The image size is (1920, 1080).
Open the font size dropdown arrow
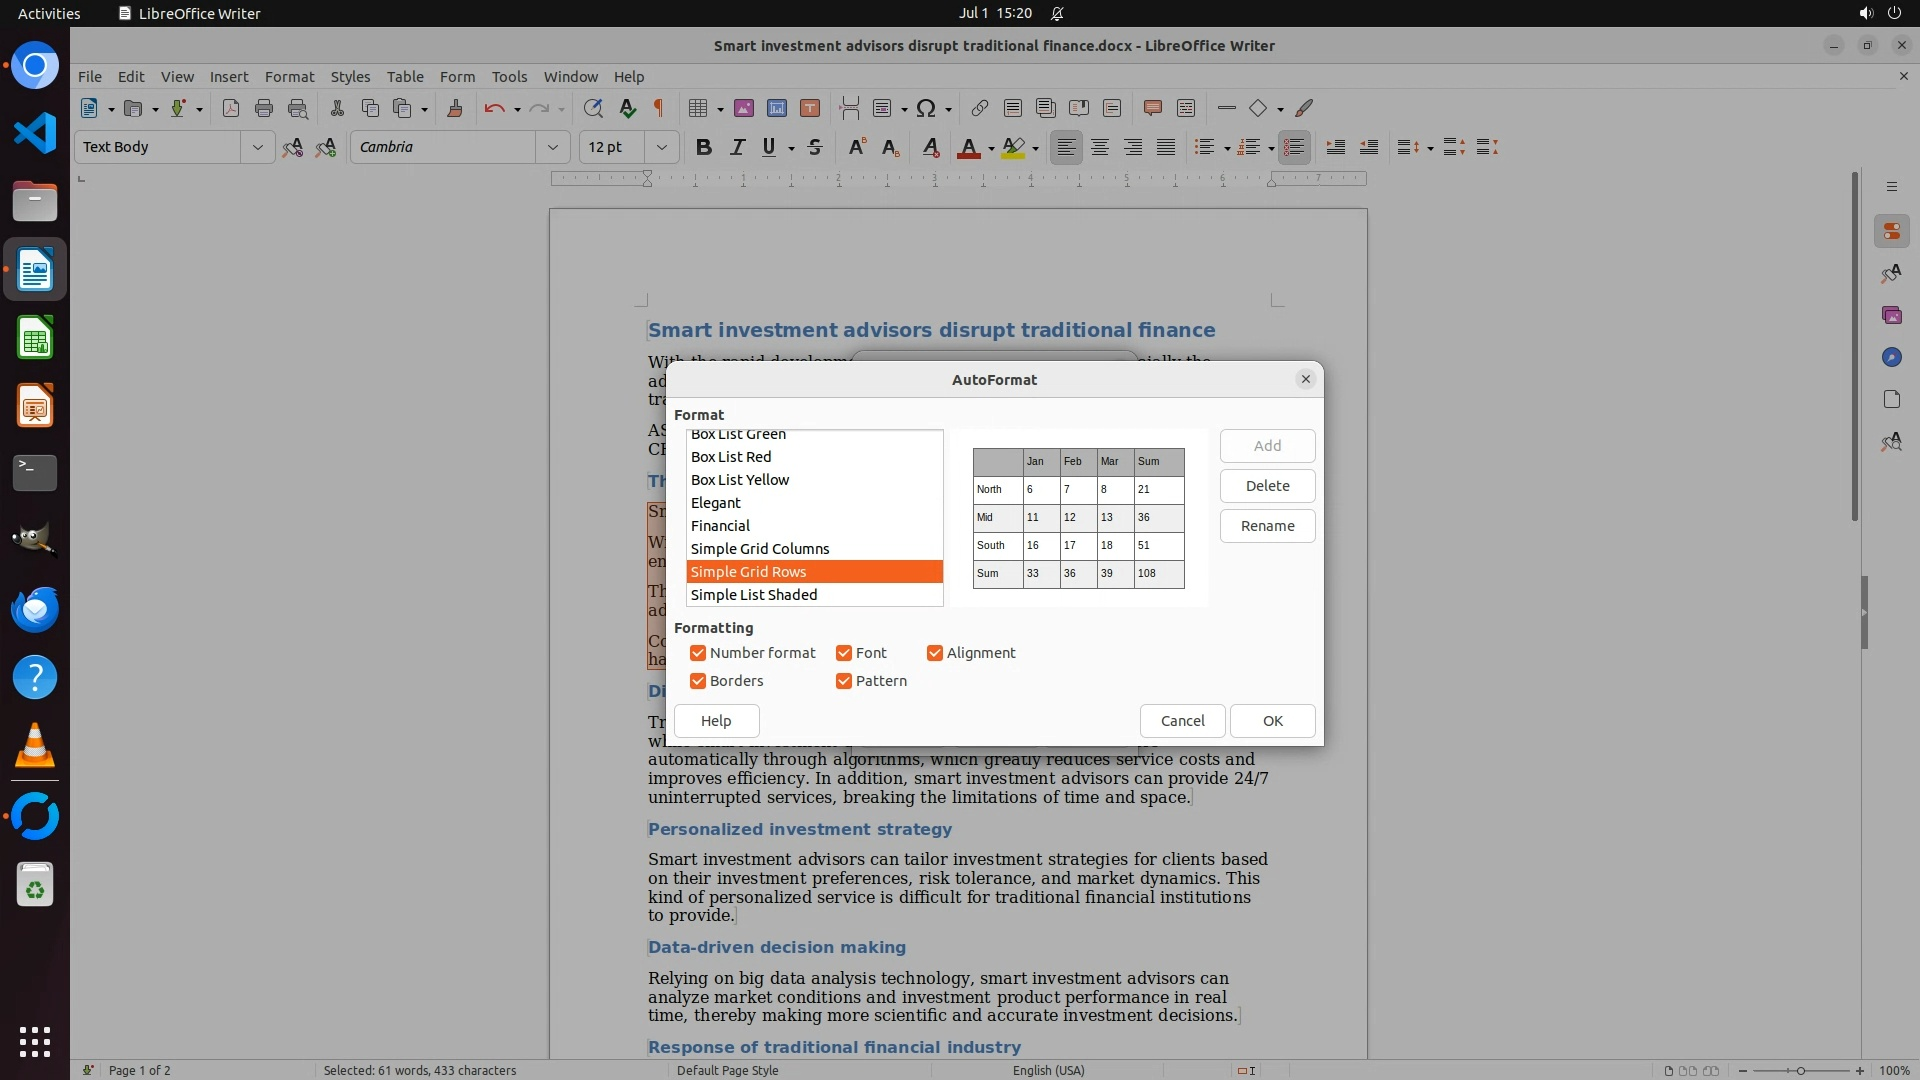(x=661, y=148)
